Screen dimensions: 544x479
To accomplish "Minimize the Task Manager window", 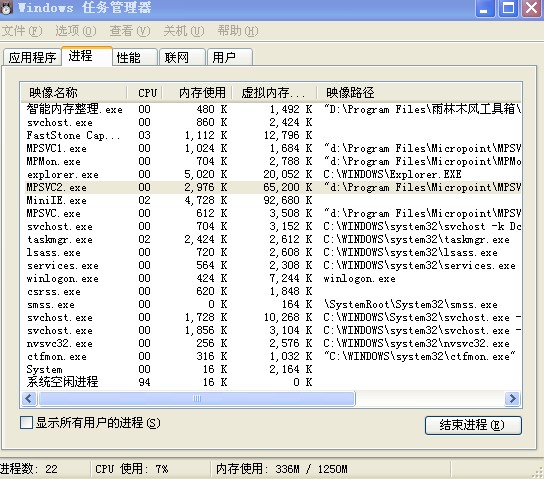I will point(485,8).
